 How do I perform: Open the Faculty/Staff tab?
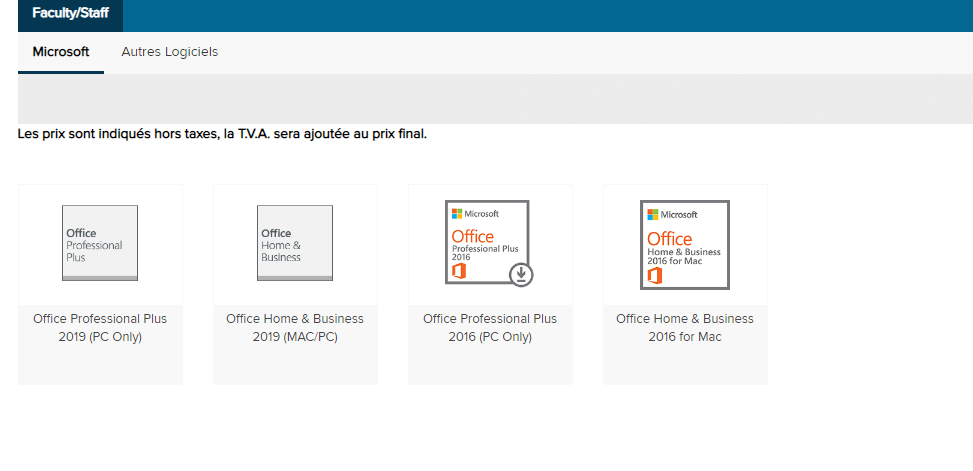tap(70, 14)
